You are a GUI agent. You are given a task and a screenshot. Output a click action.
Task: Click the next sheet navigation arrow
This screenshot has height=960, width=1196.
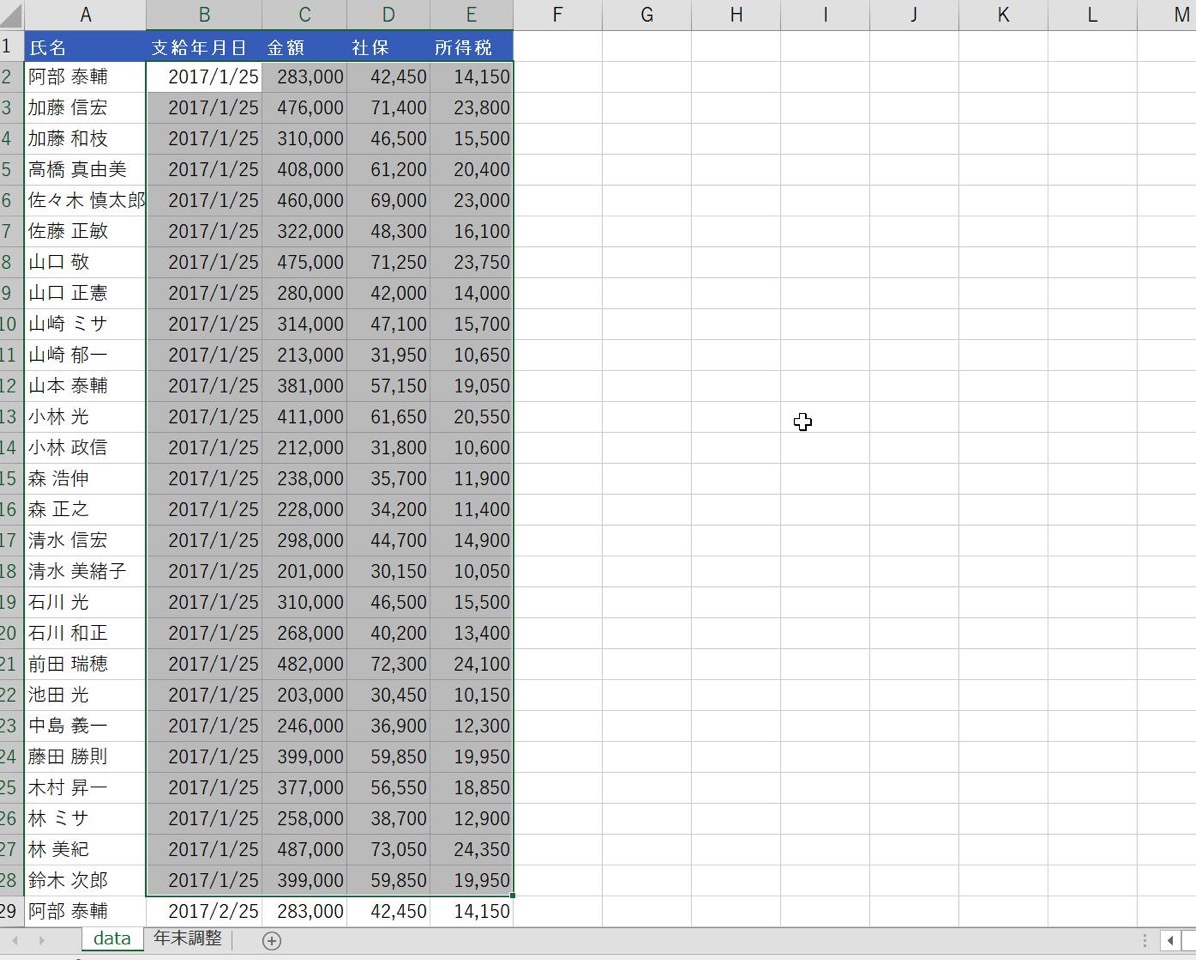tap(41, 940)
